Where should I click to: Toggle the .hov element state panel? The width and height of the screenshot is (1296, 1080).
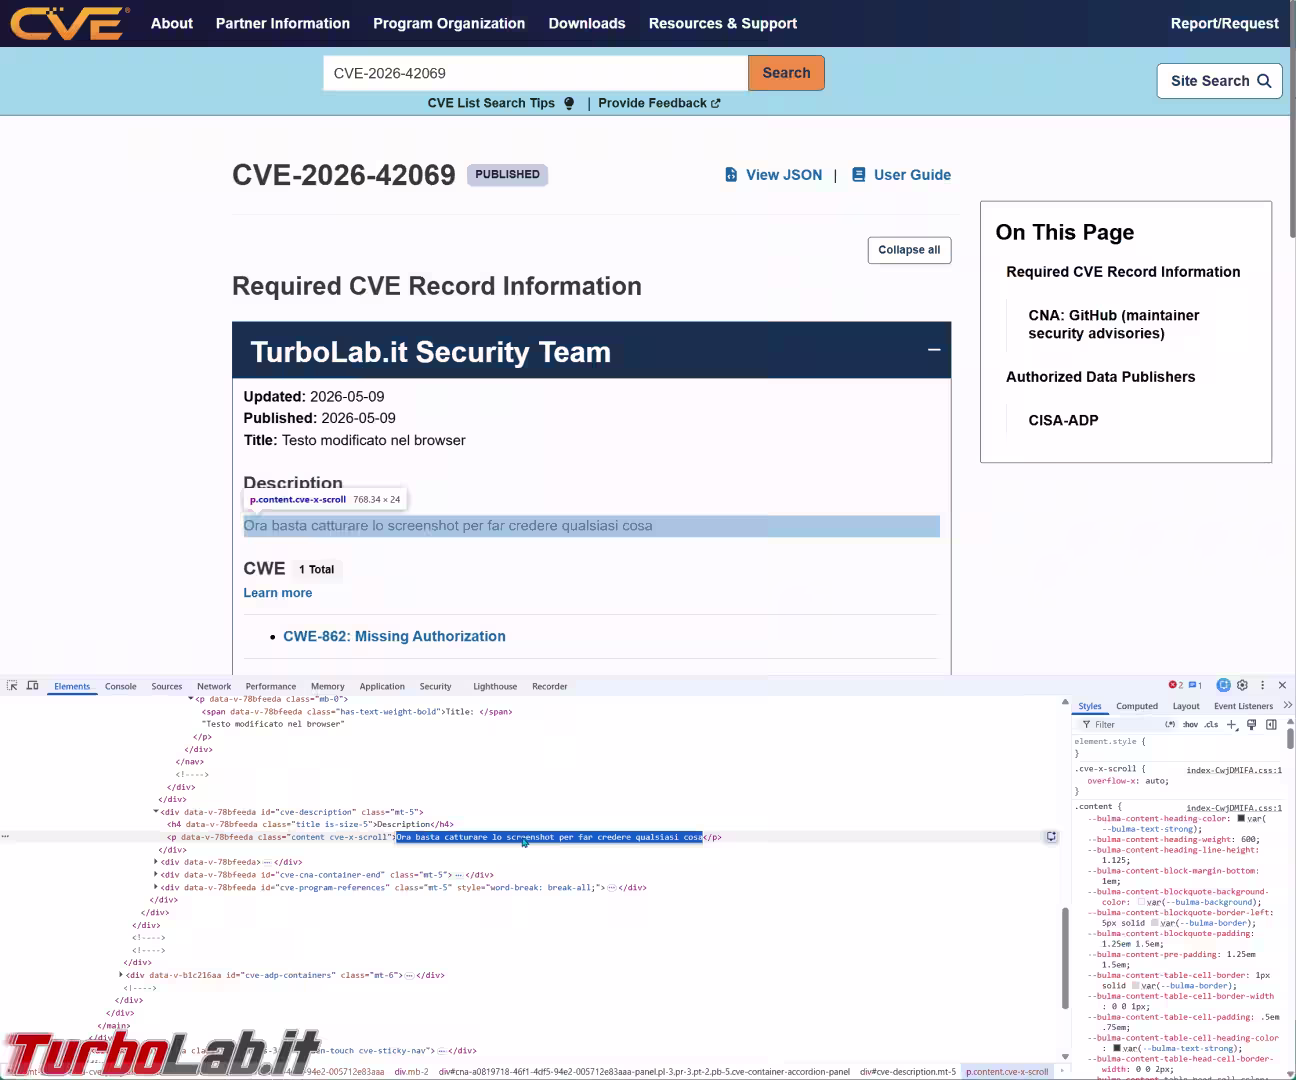click(x=1190, y=724)
